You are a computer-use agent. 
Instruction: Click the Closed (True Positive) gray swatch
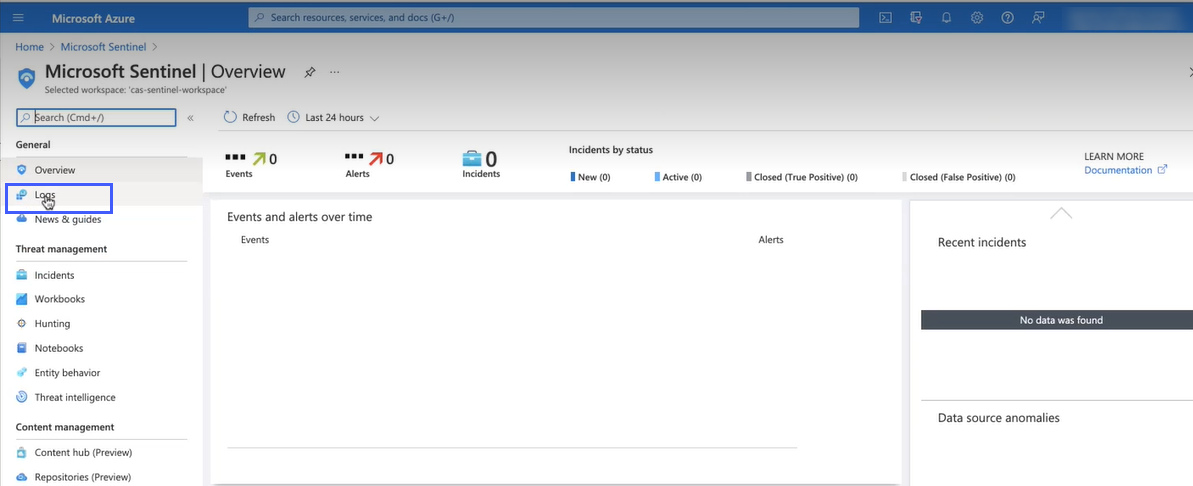(x=749, y=176)
